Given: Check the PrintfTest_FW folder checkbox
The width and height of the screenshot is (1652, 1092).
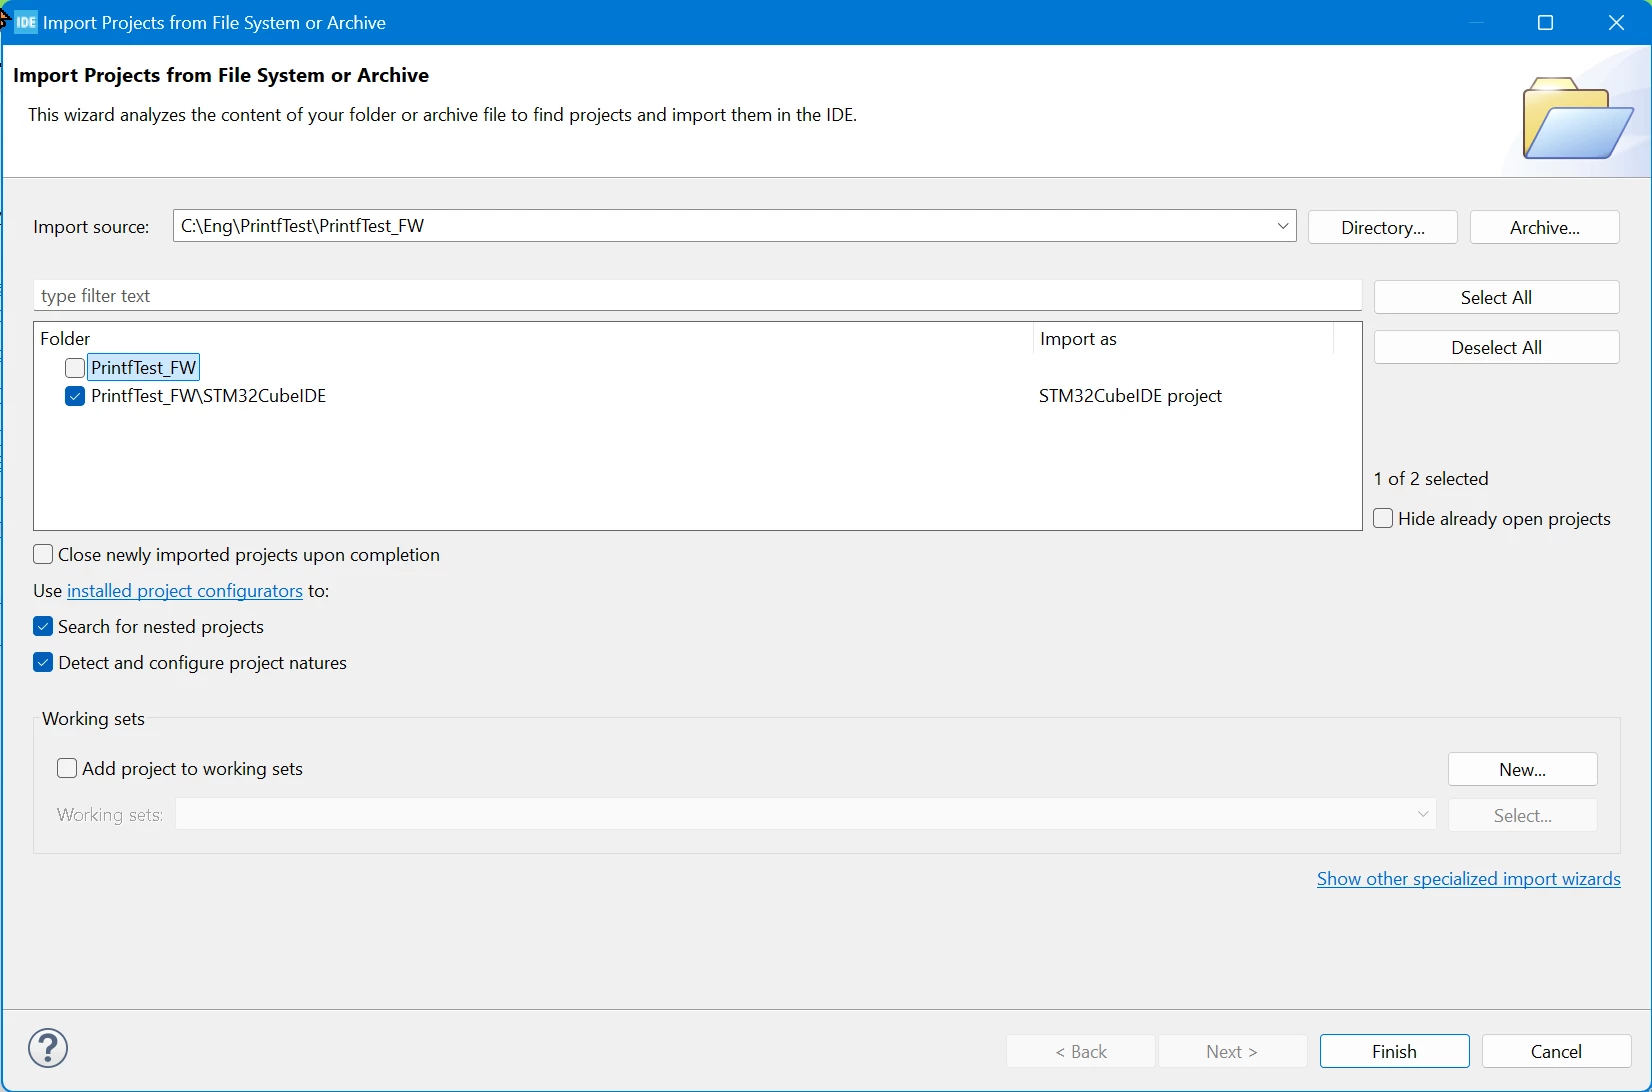Looking at the screenshot, I should click(75, 368).
